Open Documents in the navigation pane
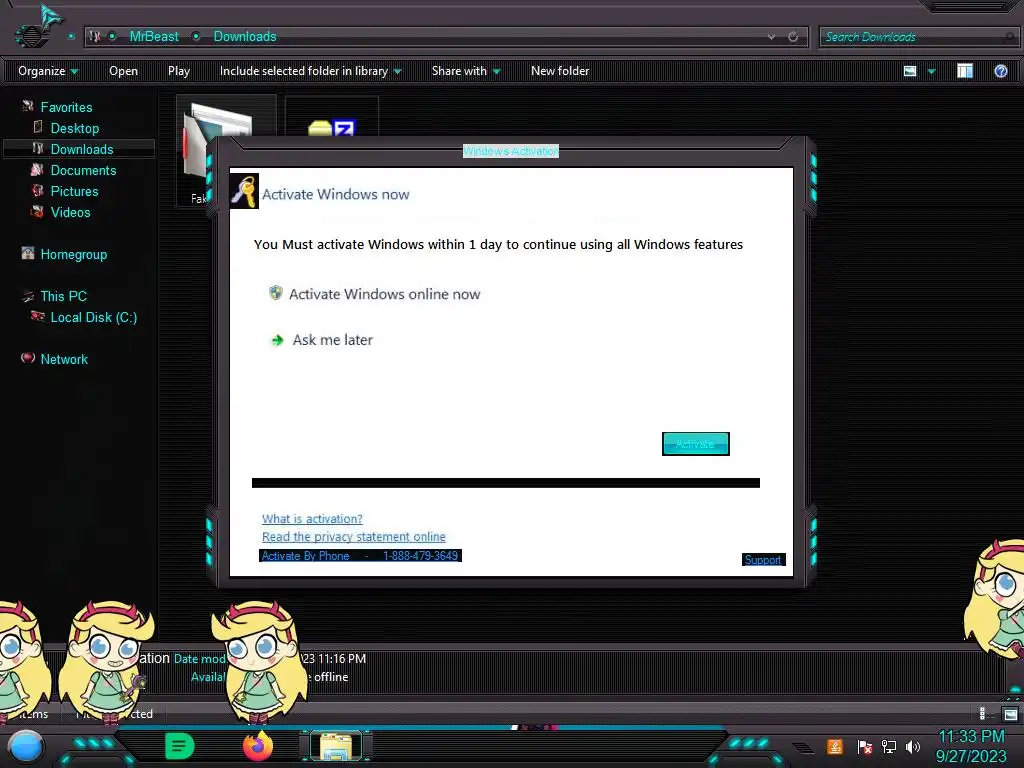Viewport: 1024px width, 768px height. 83,170
